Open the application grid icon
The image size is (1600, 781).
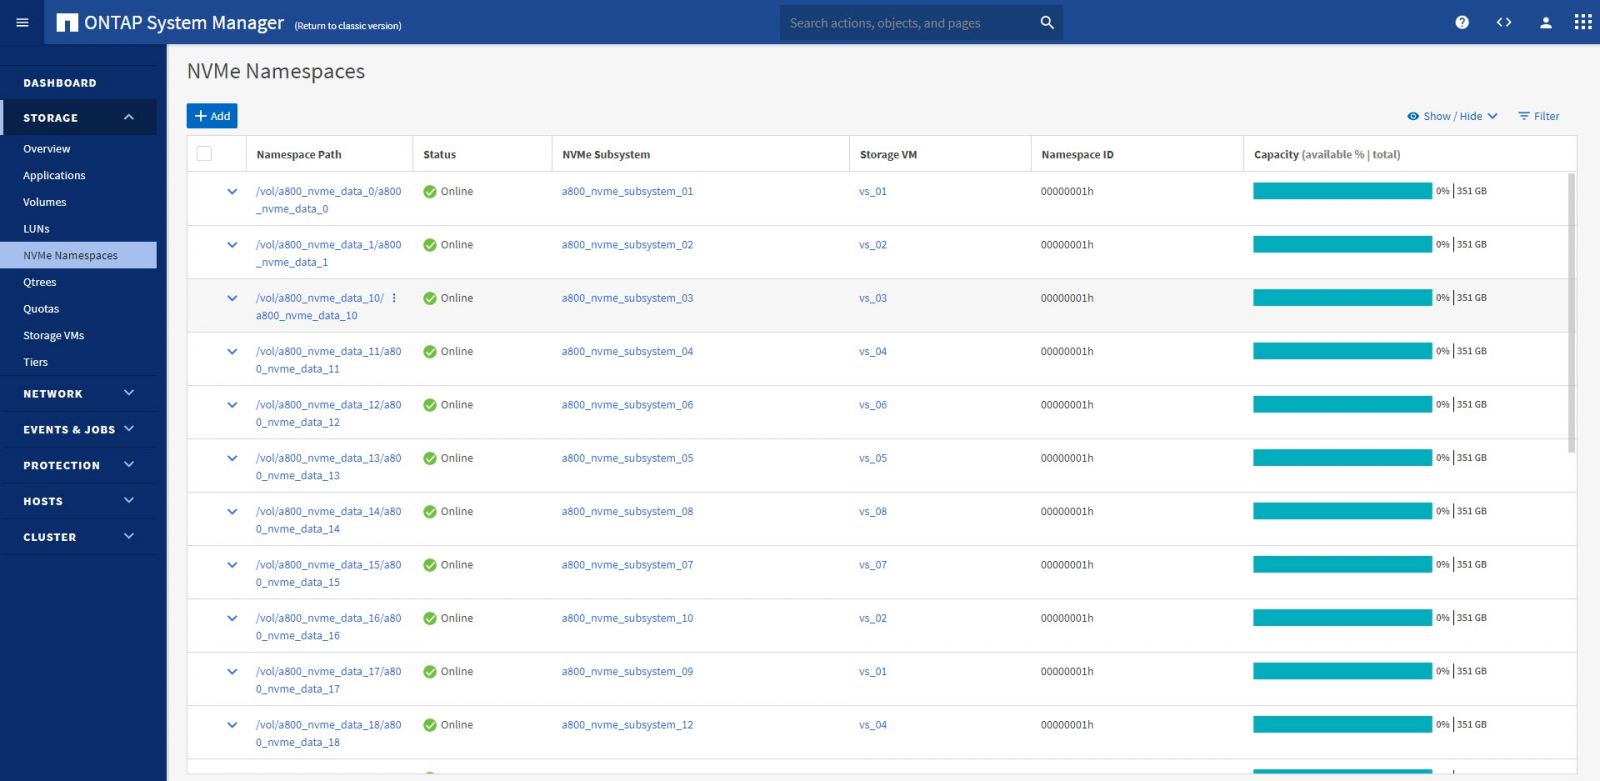point(1582,22)
